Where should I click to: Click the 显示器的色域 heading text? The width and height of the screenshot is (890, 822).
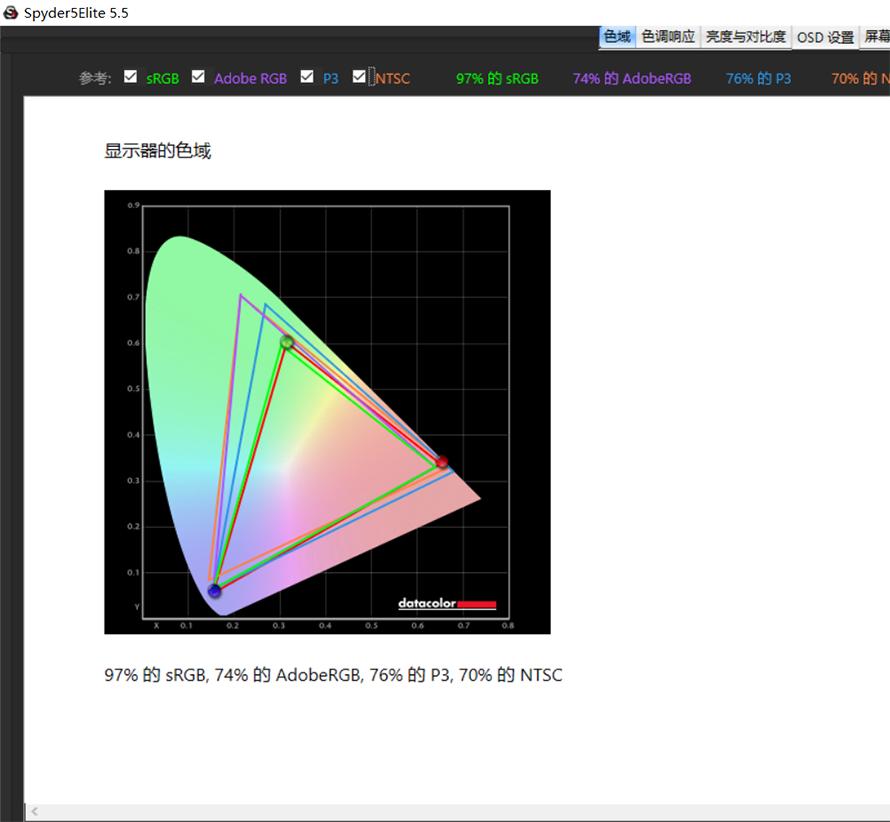(157, 151)
